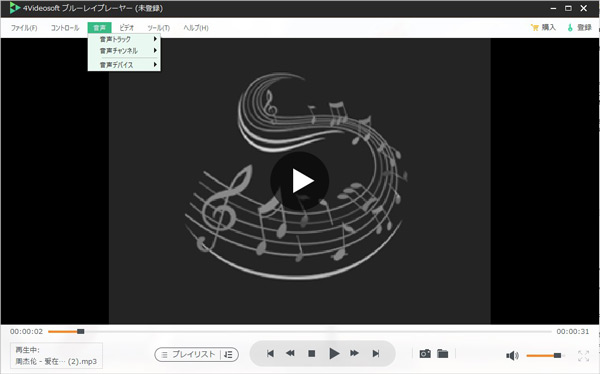Click the now playing mp3 filename
600x374 pixels.
(56, 361)
